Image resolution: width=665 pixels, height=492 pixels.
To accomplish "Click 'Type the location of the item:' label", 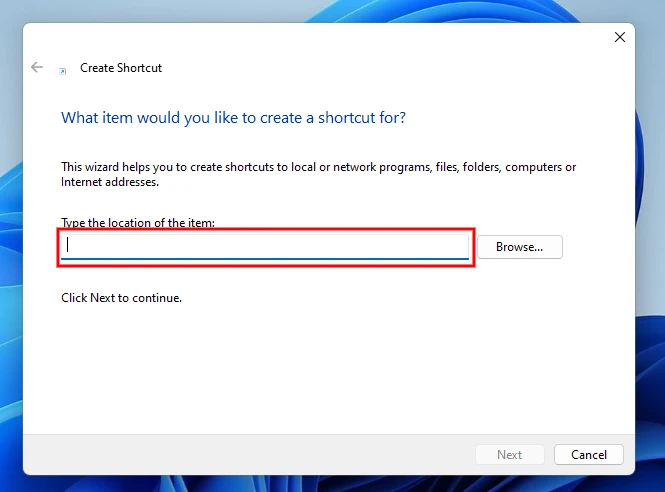I will (138, 223).
